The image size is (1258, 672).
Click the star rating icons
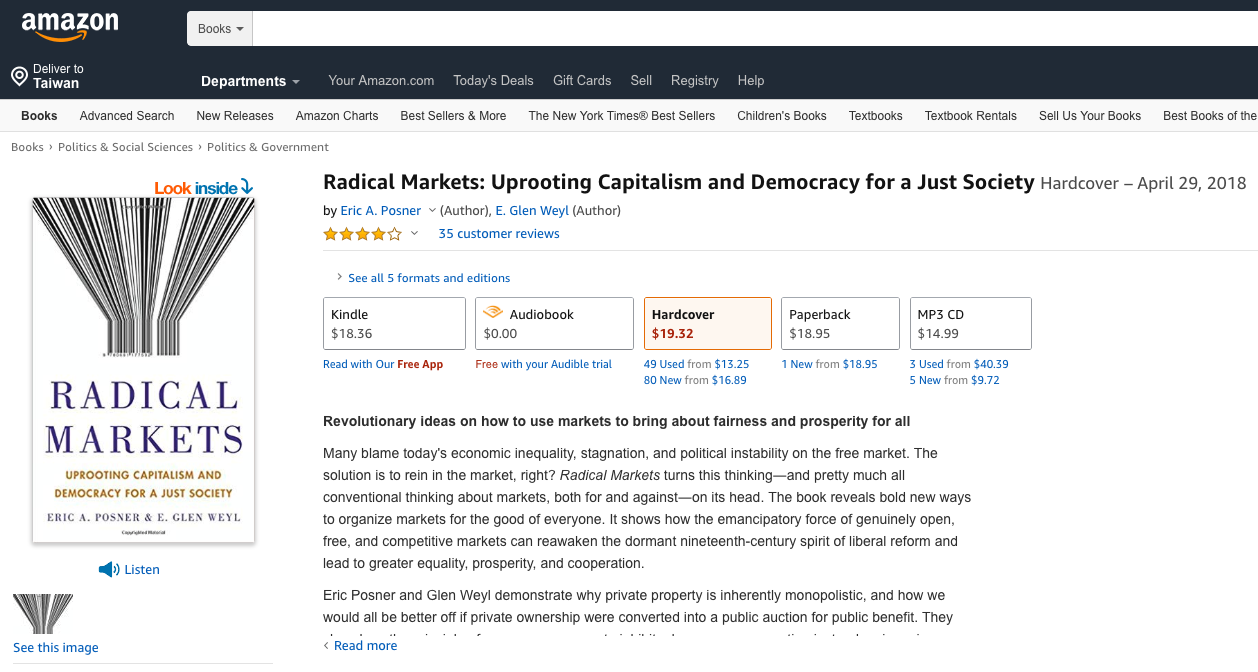362,234
